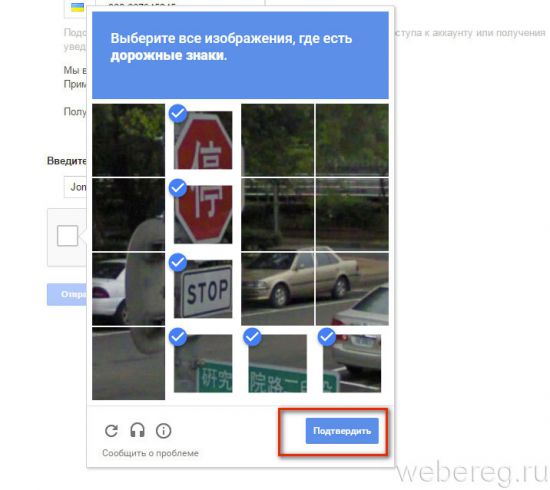Click the Ukrainian flag country icon
Viewport: 550px width, 490px height.
click(78, 8)
